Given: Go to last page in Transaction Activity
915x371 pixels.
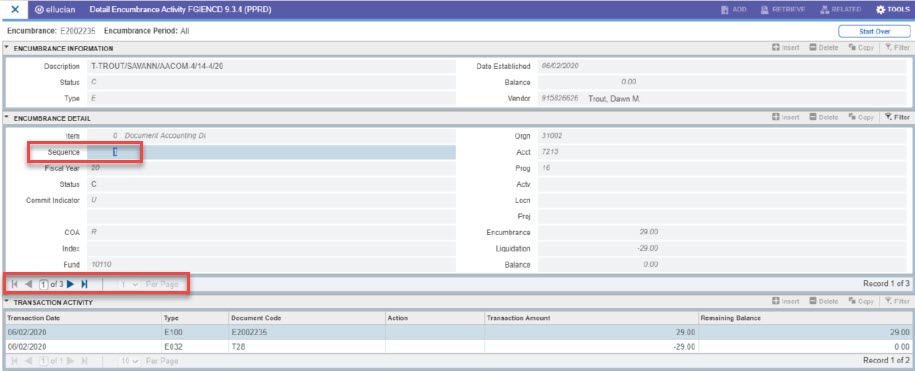Looking at the screenshot, I should pos(84,361).
